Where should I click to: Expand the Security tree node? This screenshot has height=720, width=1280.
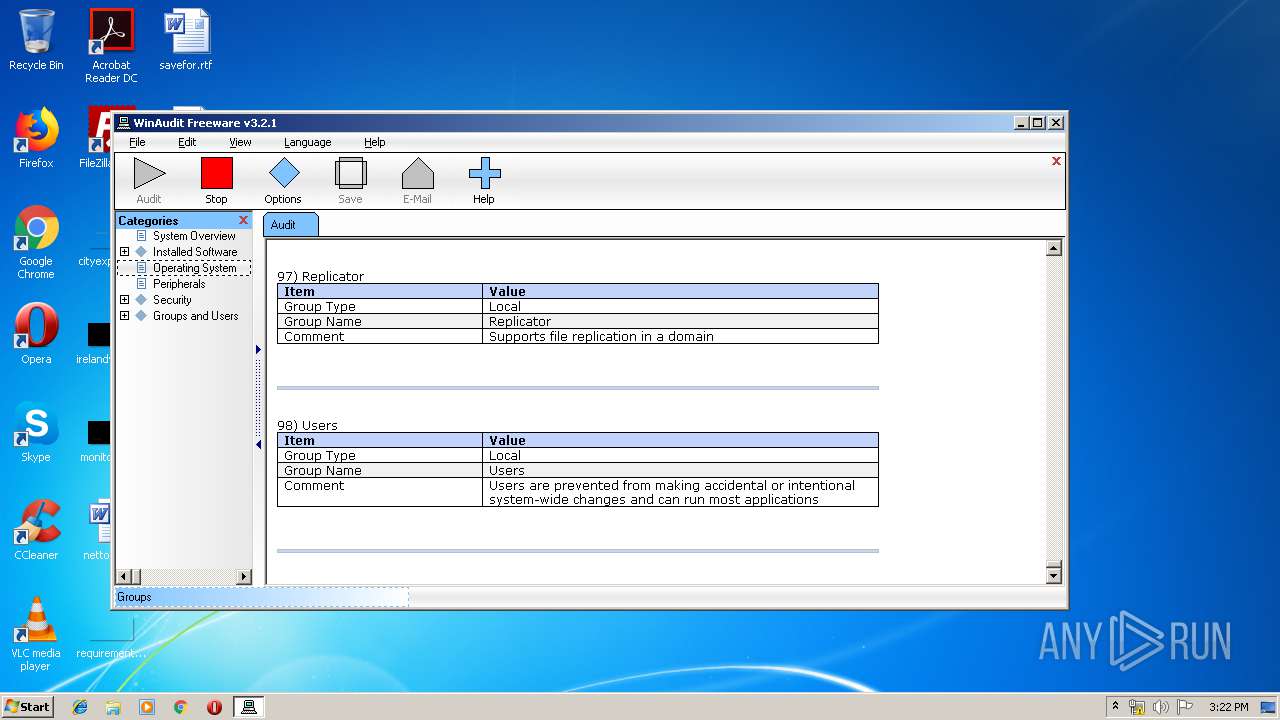[x=124, y=300]
